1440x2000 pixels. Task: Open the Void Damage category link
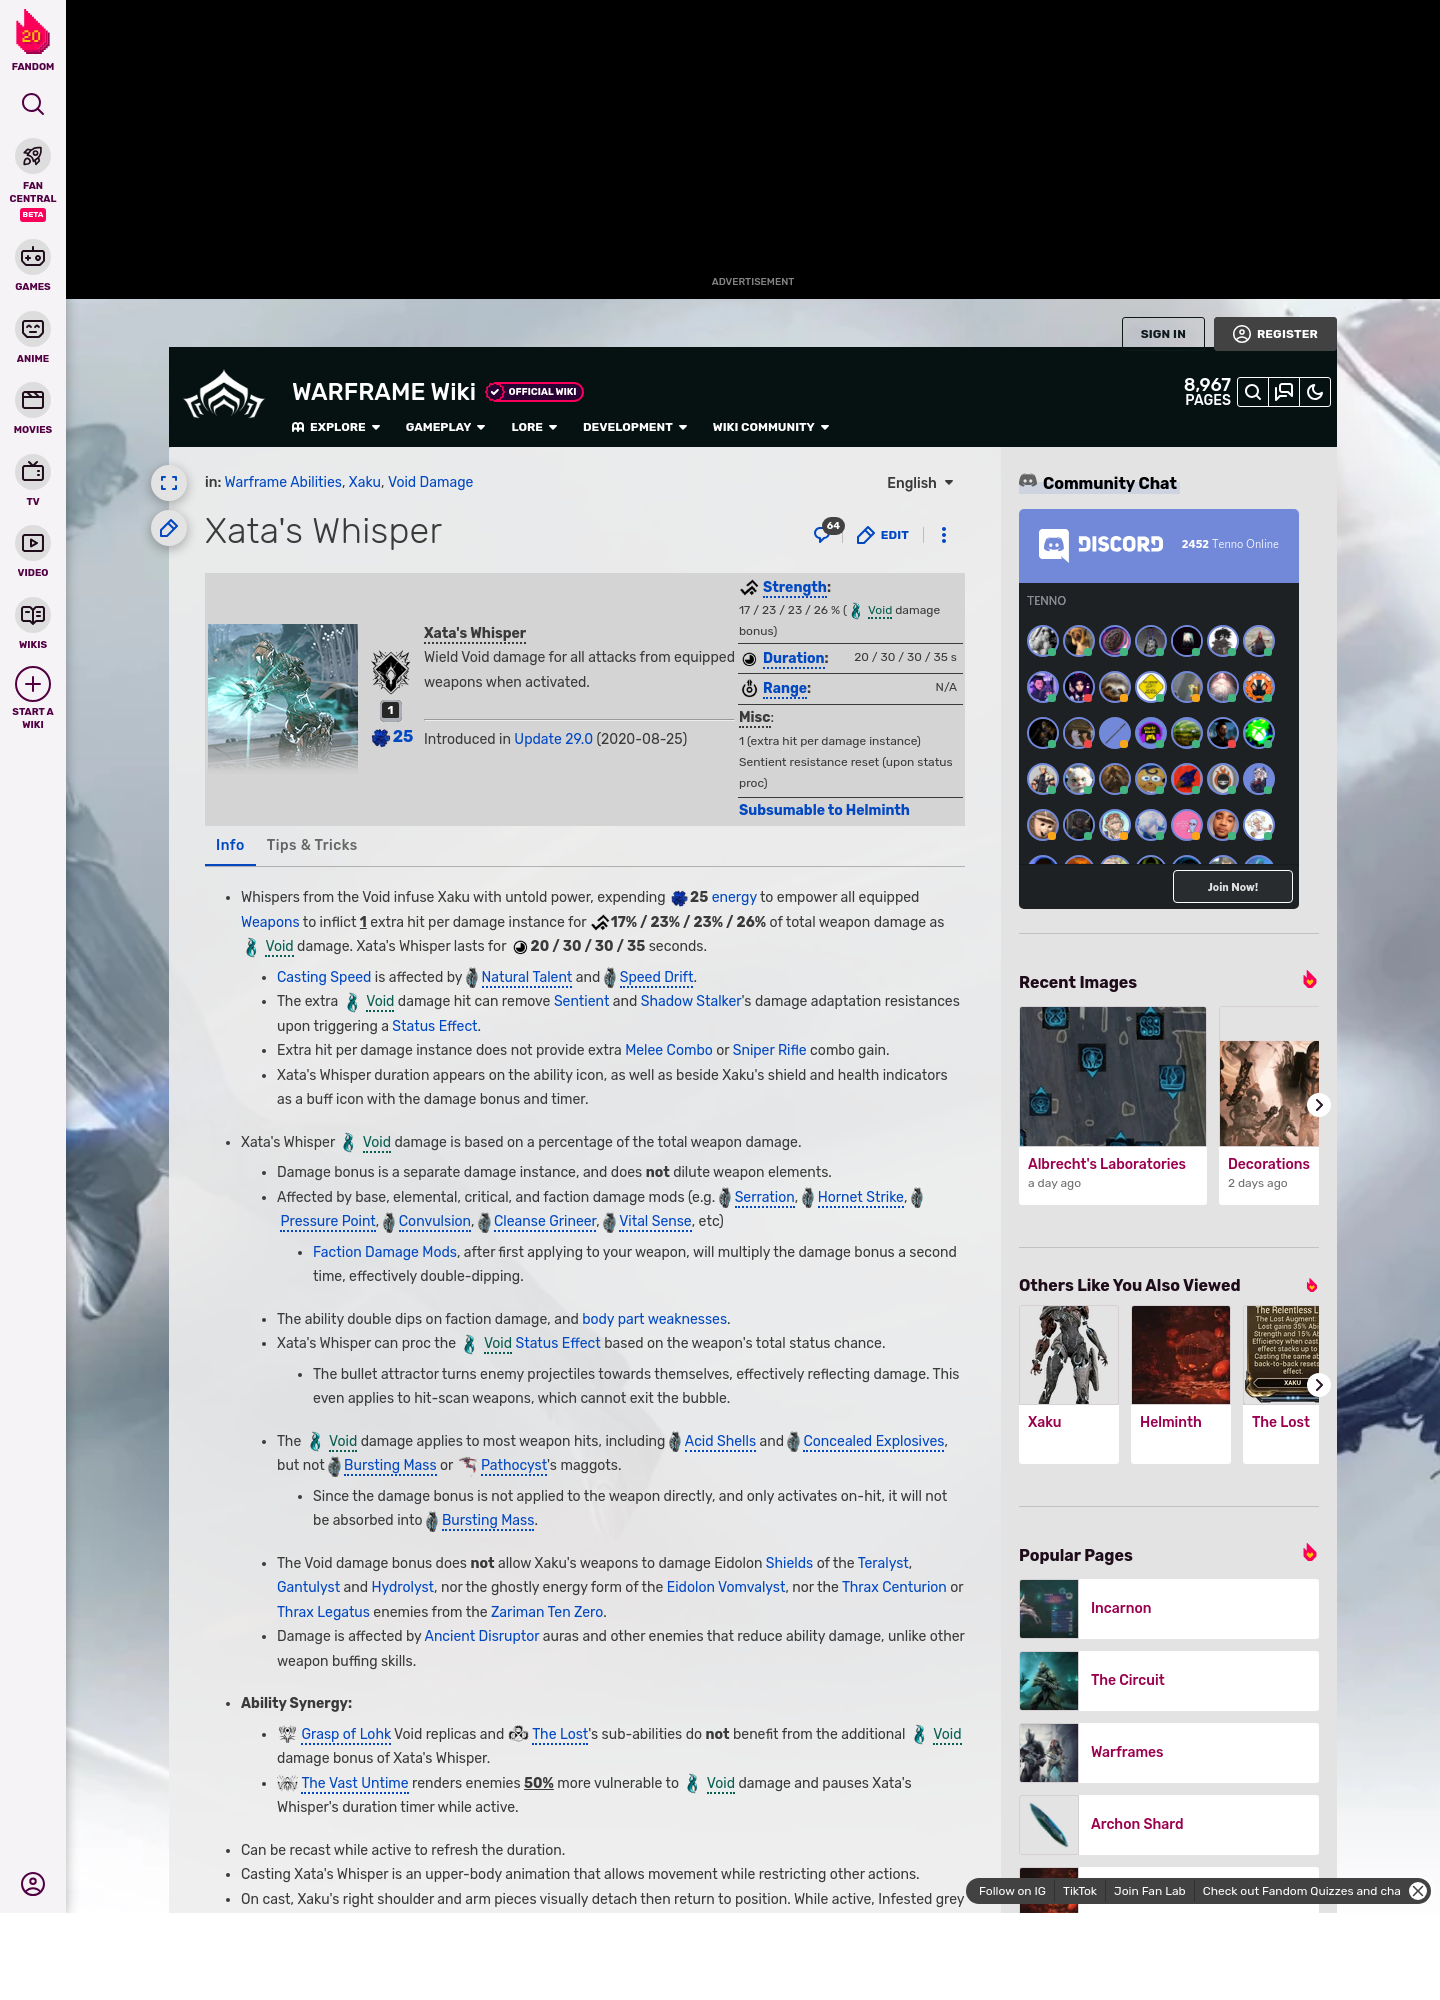click(430, 482)
